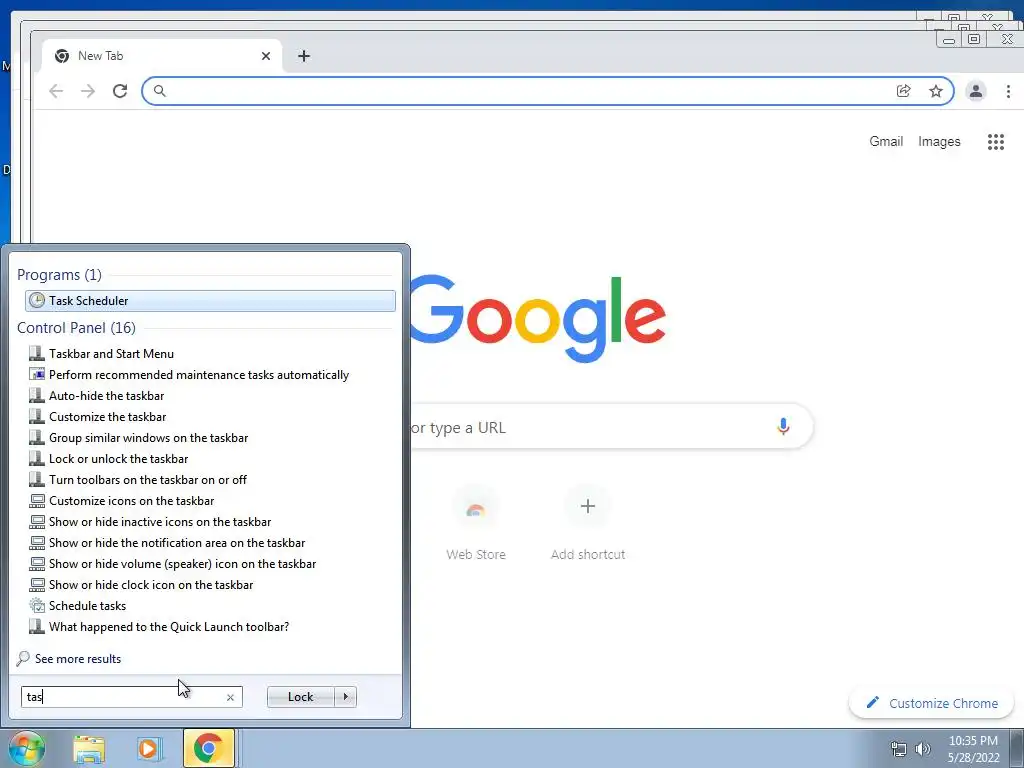
Task: Click the Windows Start orb
Action: tap(26, 748)
